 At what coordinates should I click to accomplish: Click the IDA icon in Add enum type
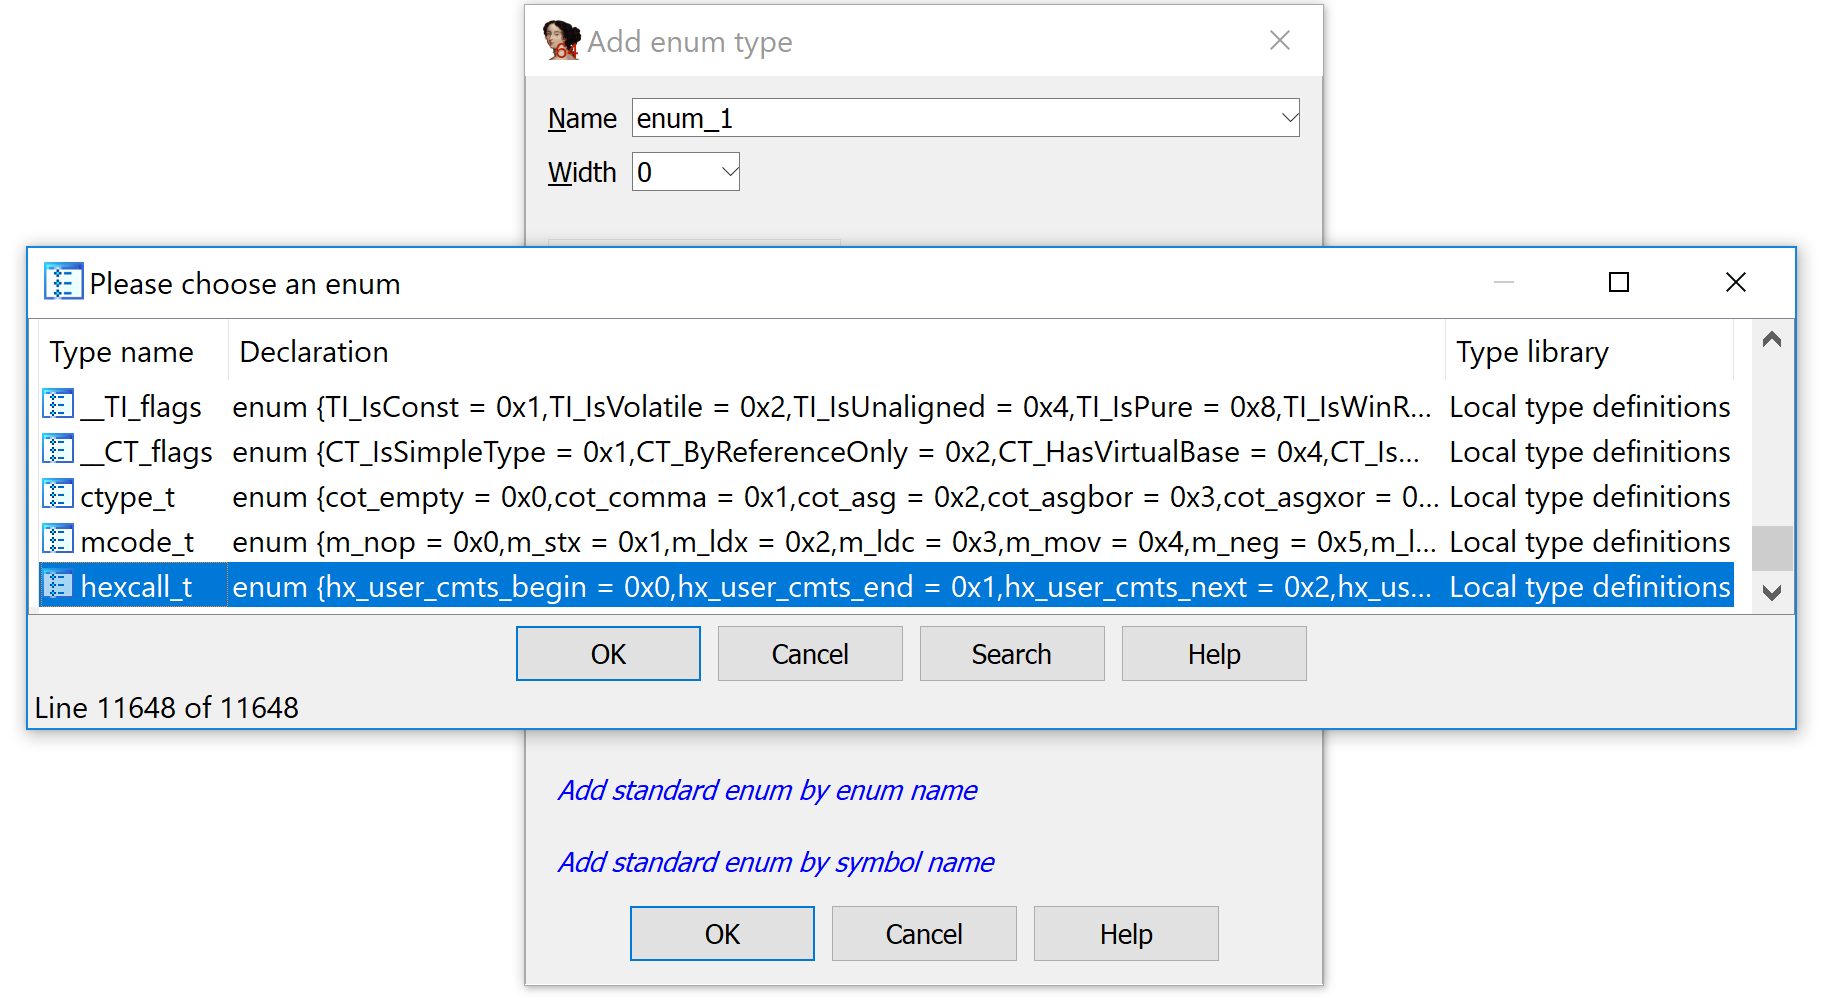(561, 41)
